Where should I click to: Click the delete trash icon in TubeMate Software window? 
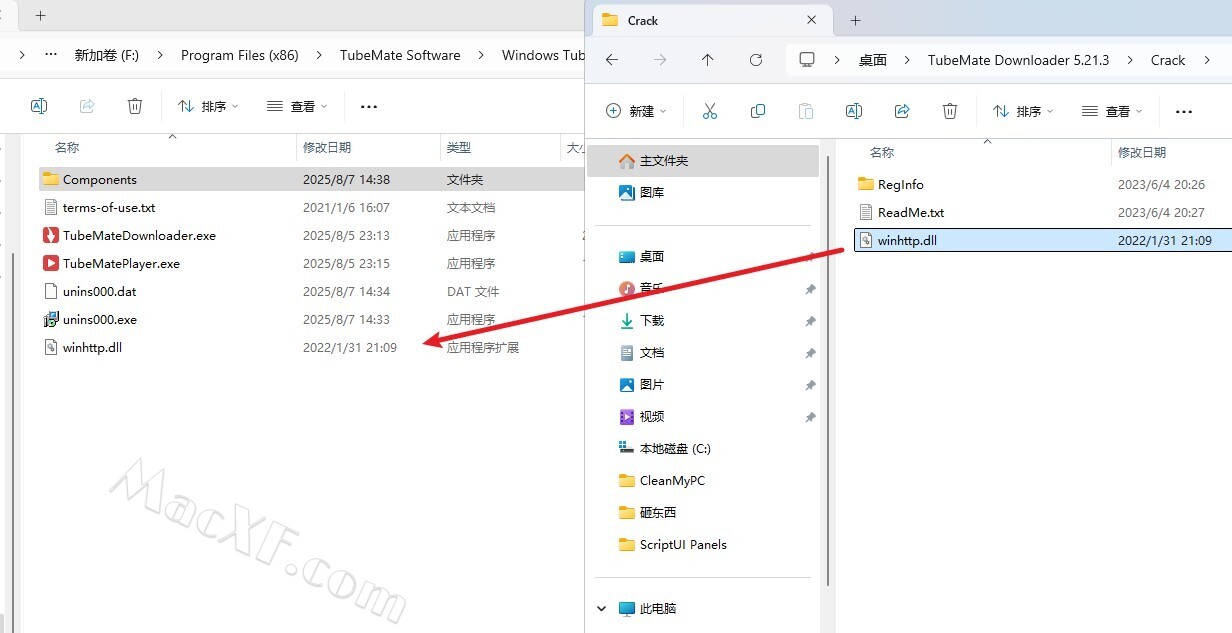coord(135,106)
